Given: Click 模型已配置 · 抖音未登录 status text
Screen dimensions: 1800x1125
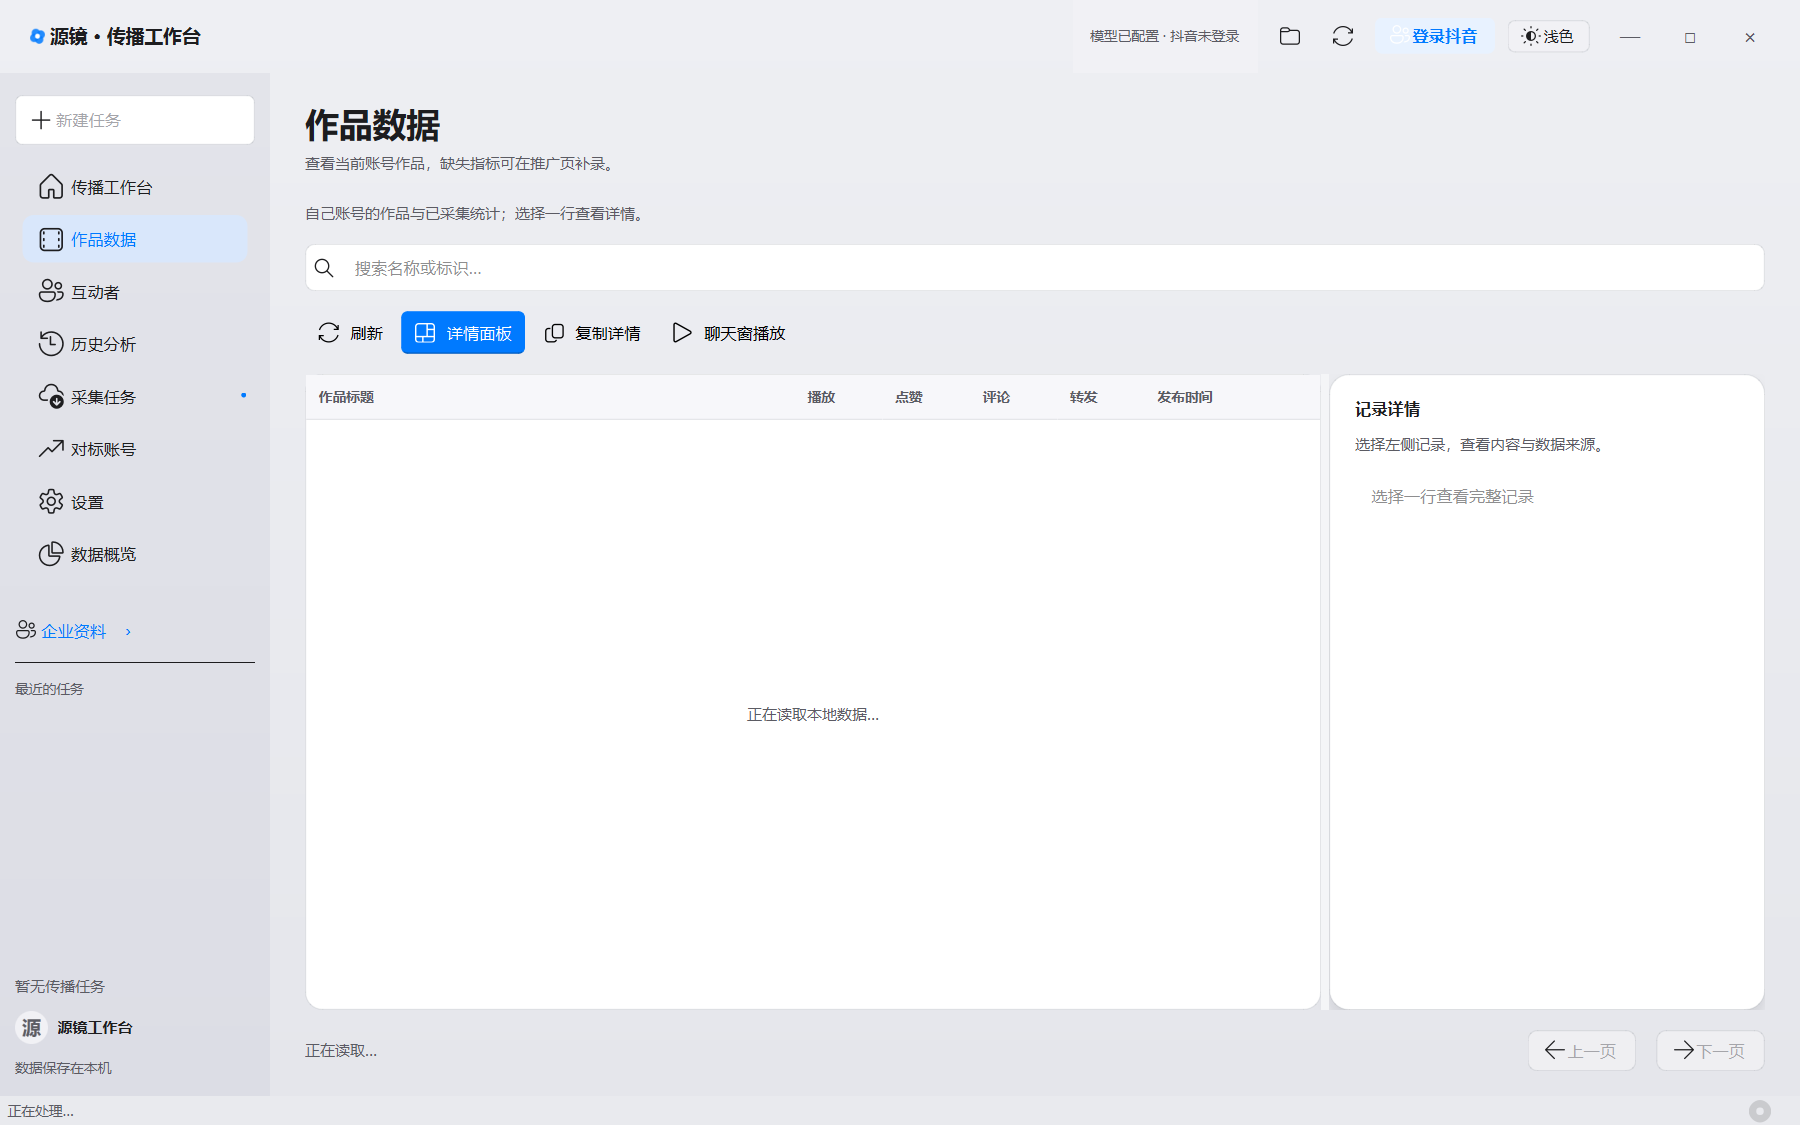Looking at the screenshot, I should pyautogui.click(x=1164, y=36).
